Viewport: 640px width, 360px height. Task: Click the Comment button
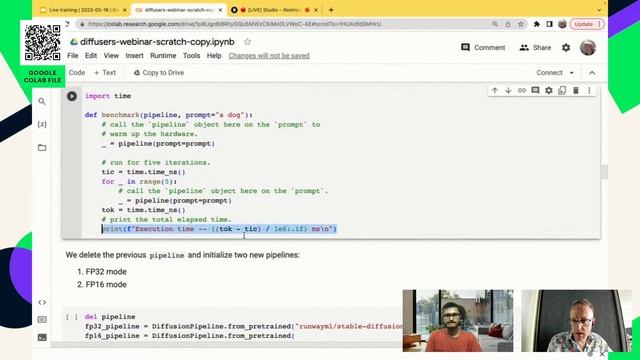483,47
